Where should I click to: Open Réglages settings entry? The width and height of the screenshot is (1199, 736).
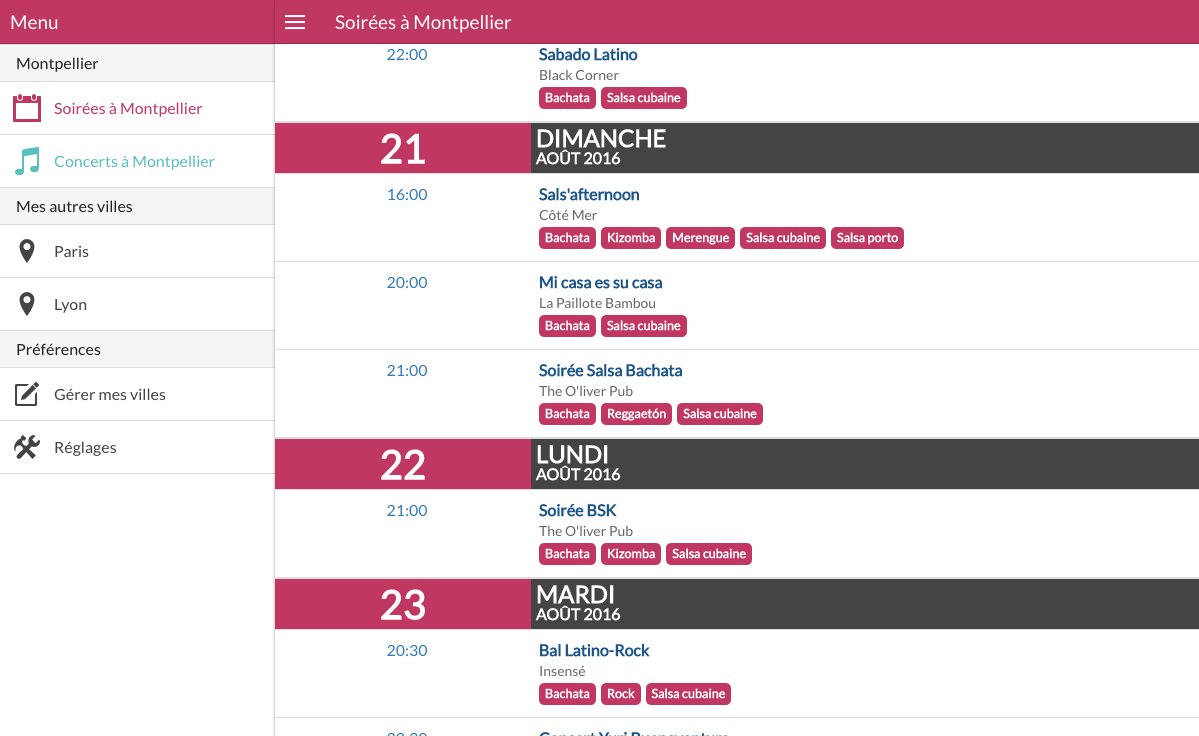coord(85,447)
